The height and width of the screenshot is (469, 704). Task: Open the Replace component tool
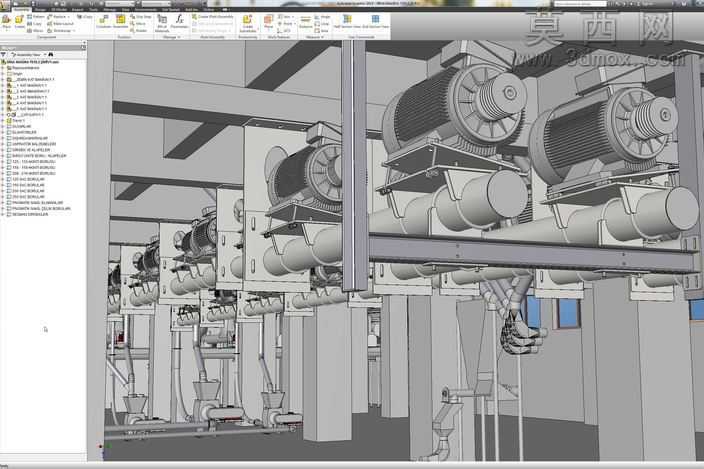pos(57,17)
